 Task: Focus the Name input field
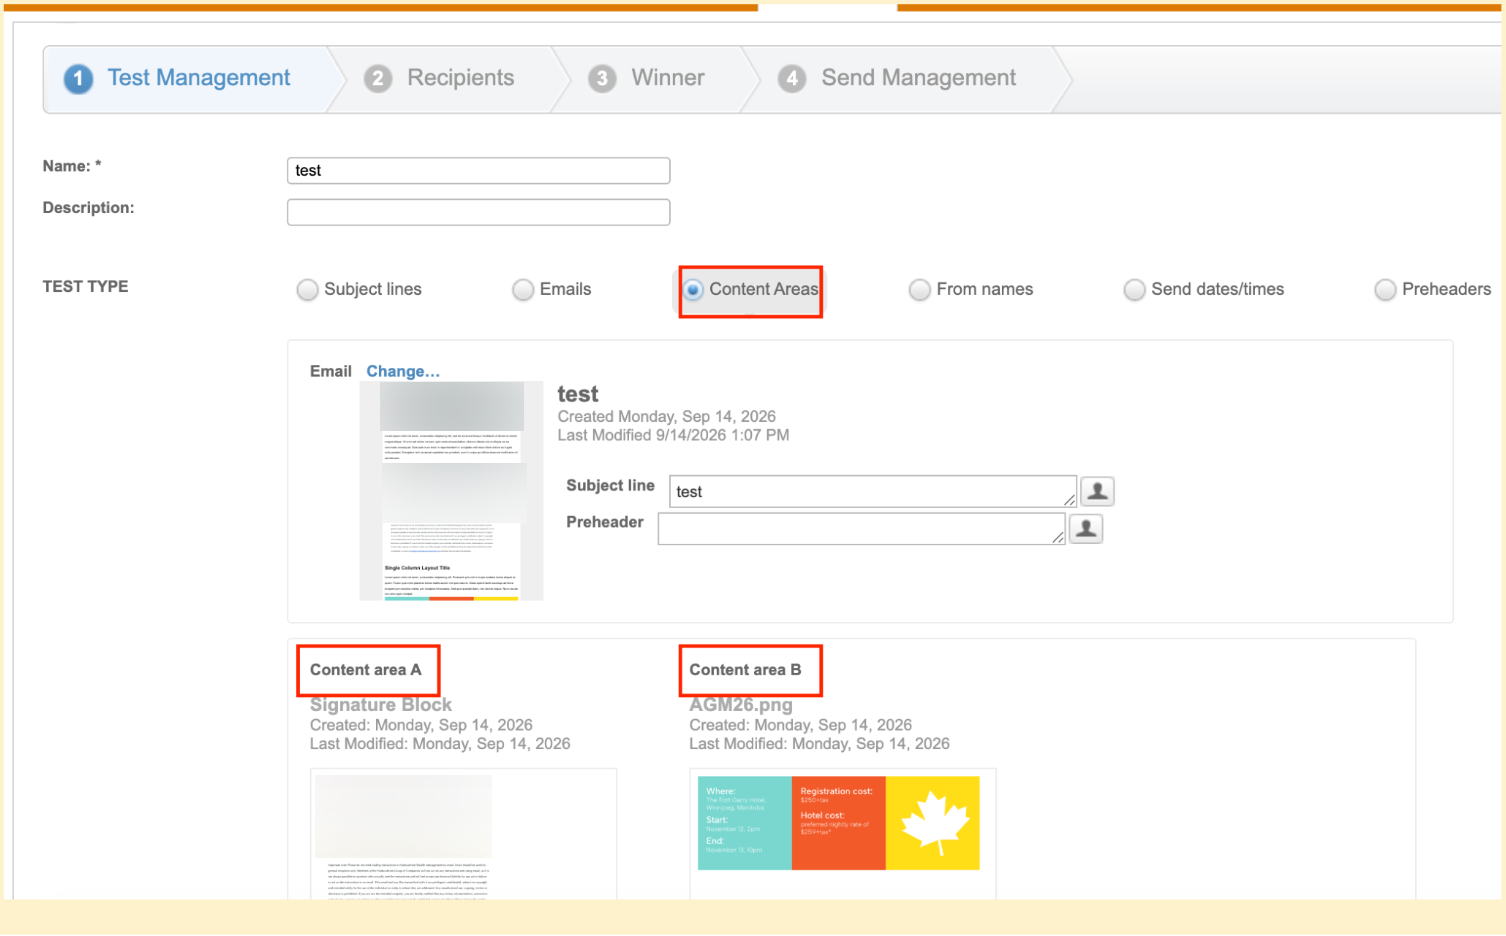[x=478, y=170]
